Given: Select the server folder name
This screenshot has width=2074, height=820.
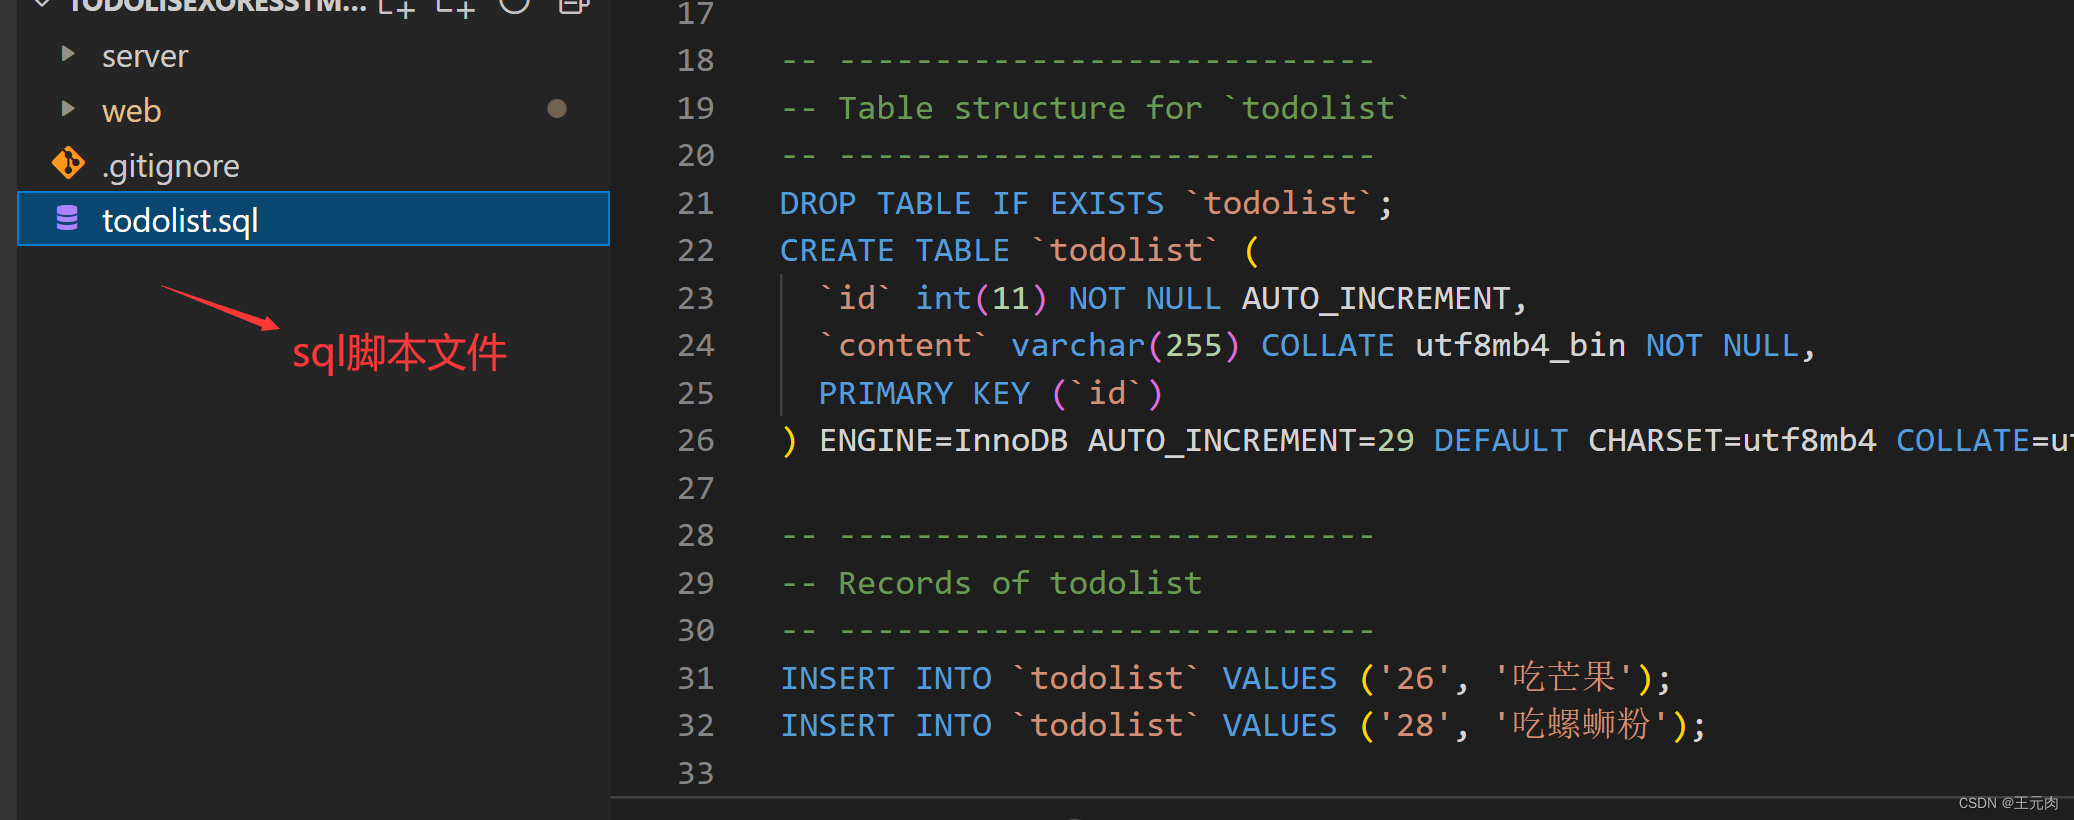Looking at the screenshot, I should [145, 56].
